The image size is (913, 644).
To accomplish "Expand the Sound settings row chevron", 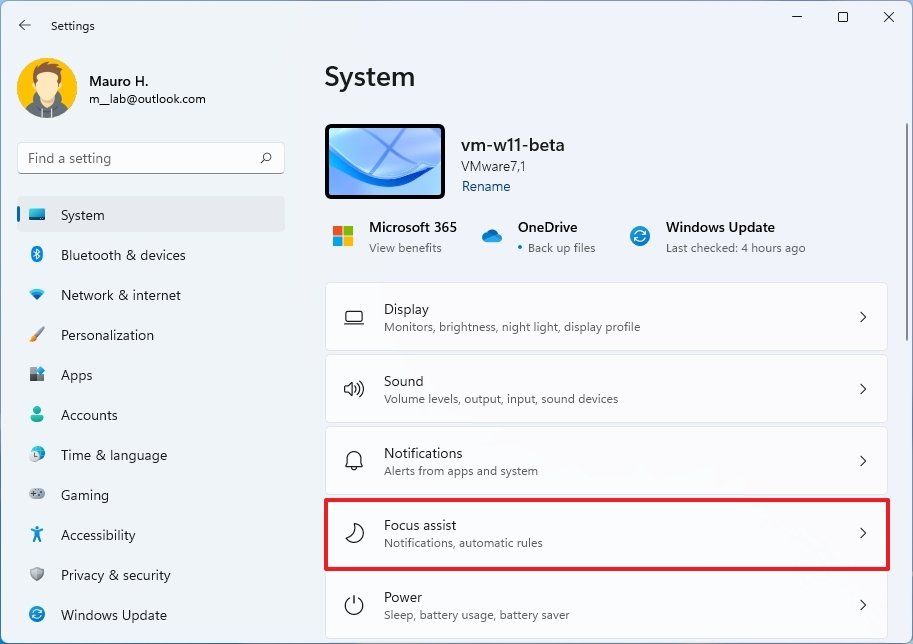I will [862, 389].
